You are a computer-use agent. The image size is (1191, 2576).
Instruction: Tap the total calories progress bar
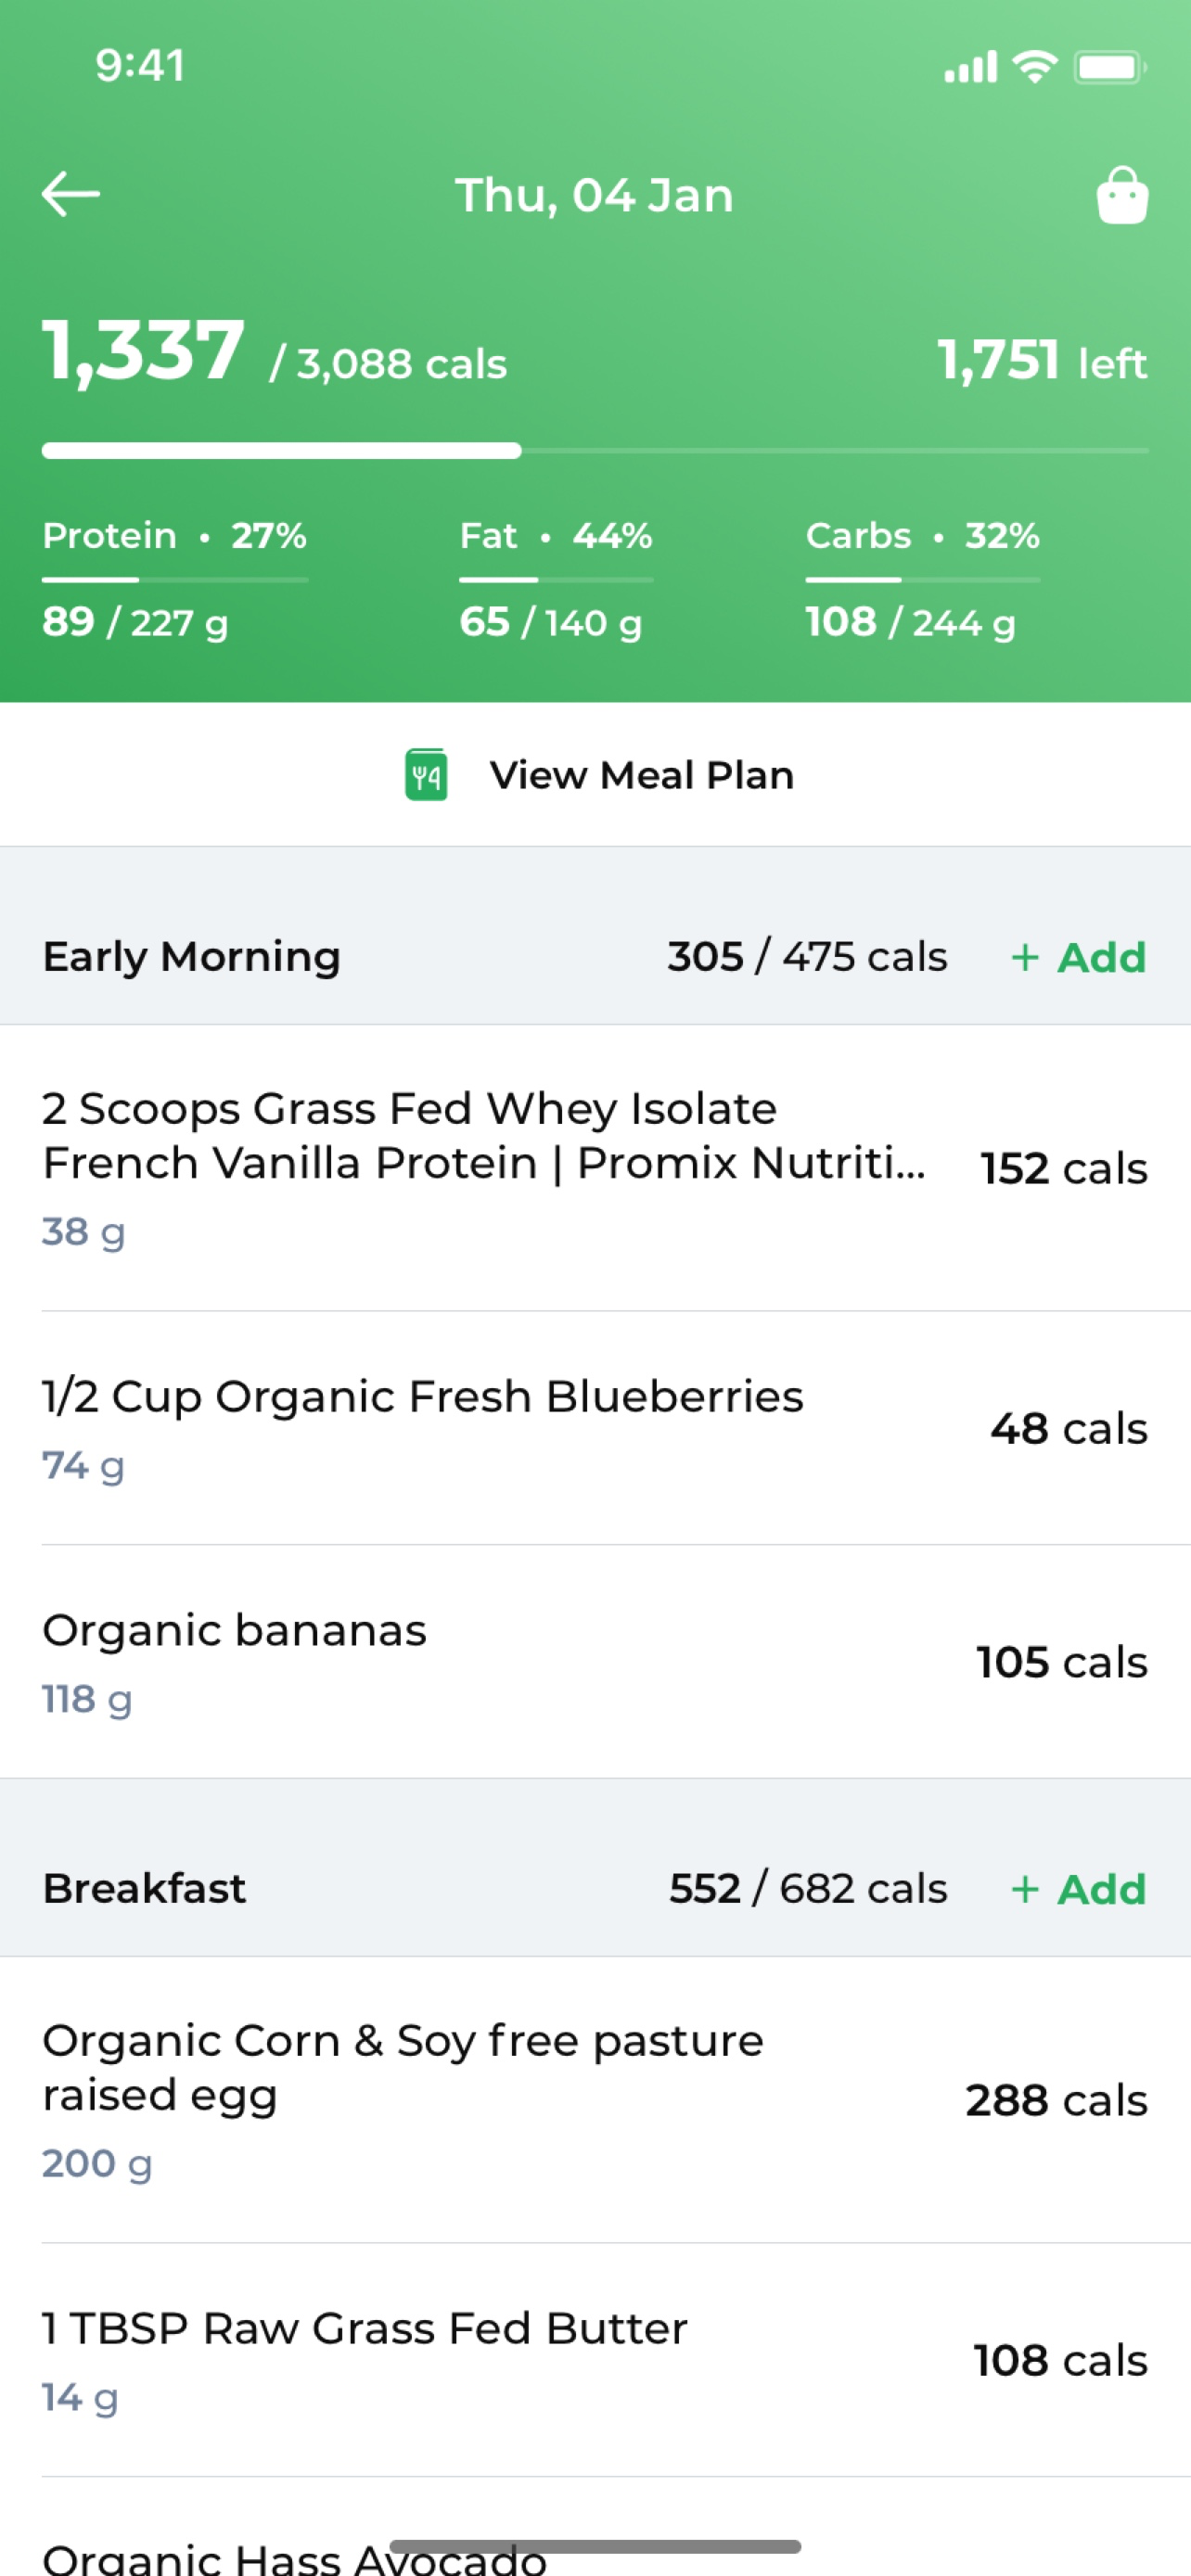click(x=595, y=451)
